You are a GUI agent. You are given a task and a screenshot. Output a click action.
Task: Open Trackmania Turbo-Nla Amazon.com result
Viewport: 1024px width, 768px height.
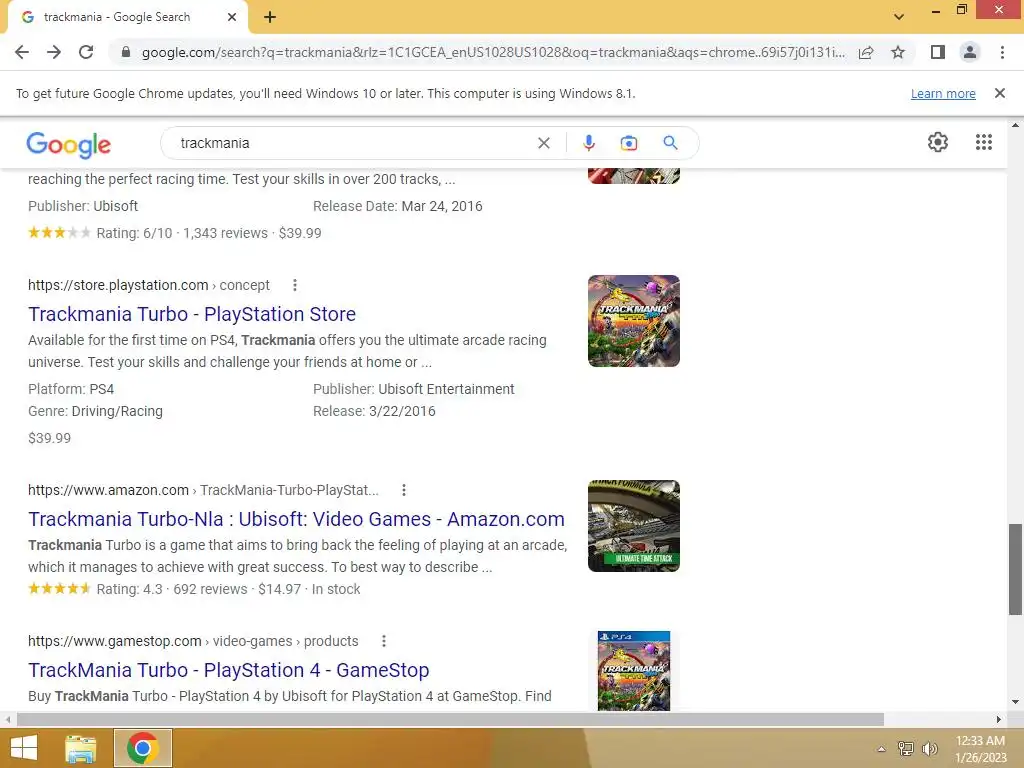pyautogui.click(x=296, y=519)
